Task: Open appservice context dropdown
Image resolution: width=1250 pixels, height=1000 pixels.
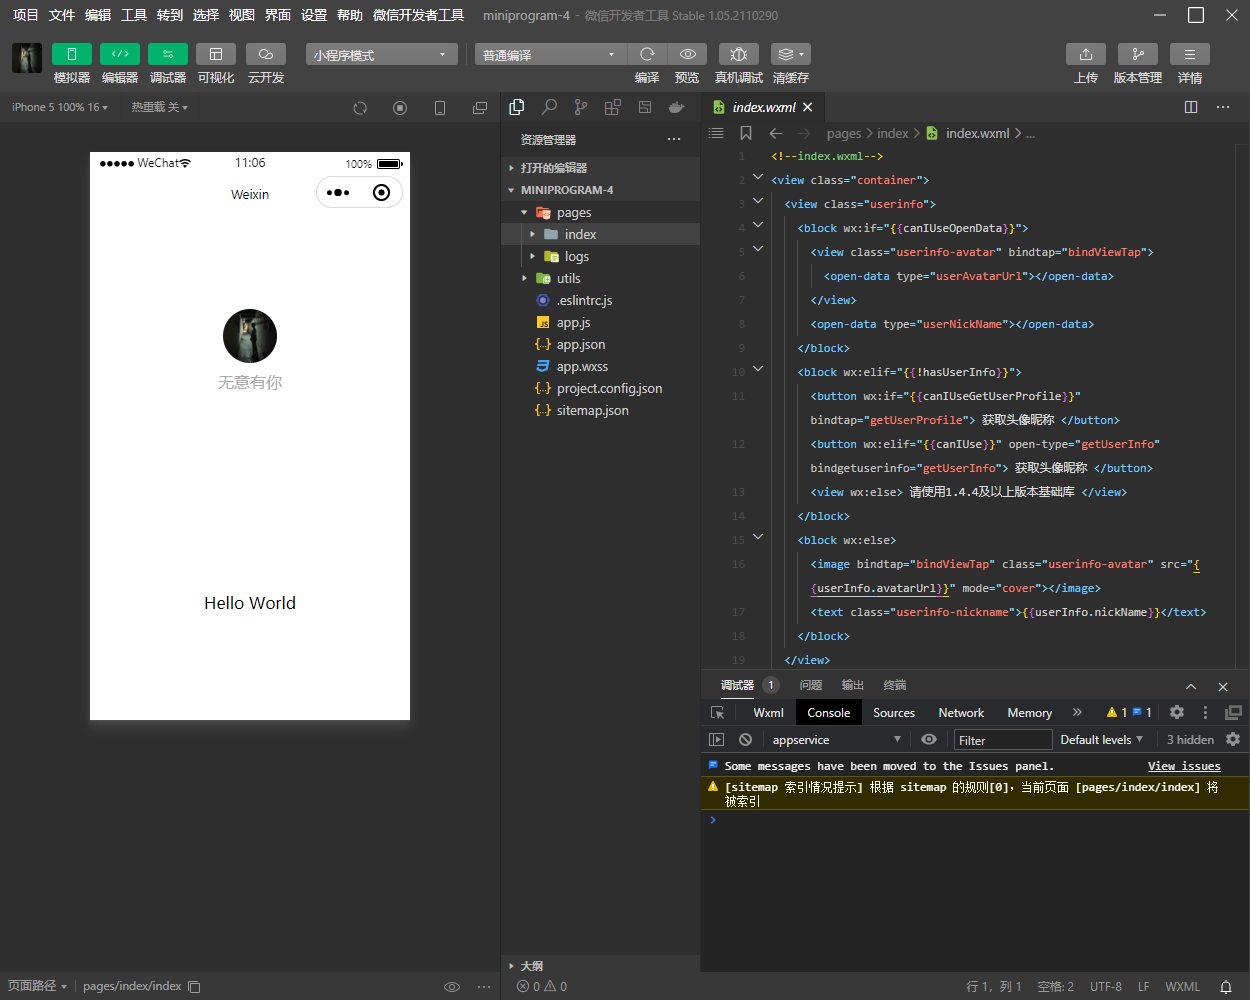Action: 836,740
